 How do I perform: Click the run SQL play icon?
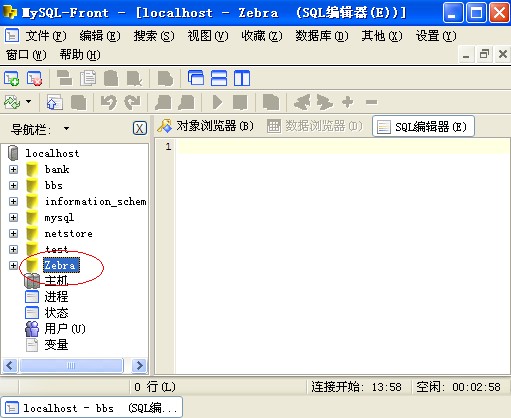(217, 102)
